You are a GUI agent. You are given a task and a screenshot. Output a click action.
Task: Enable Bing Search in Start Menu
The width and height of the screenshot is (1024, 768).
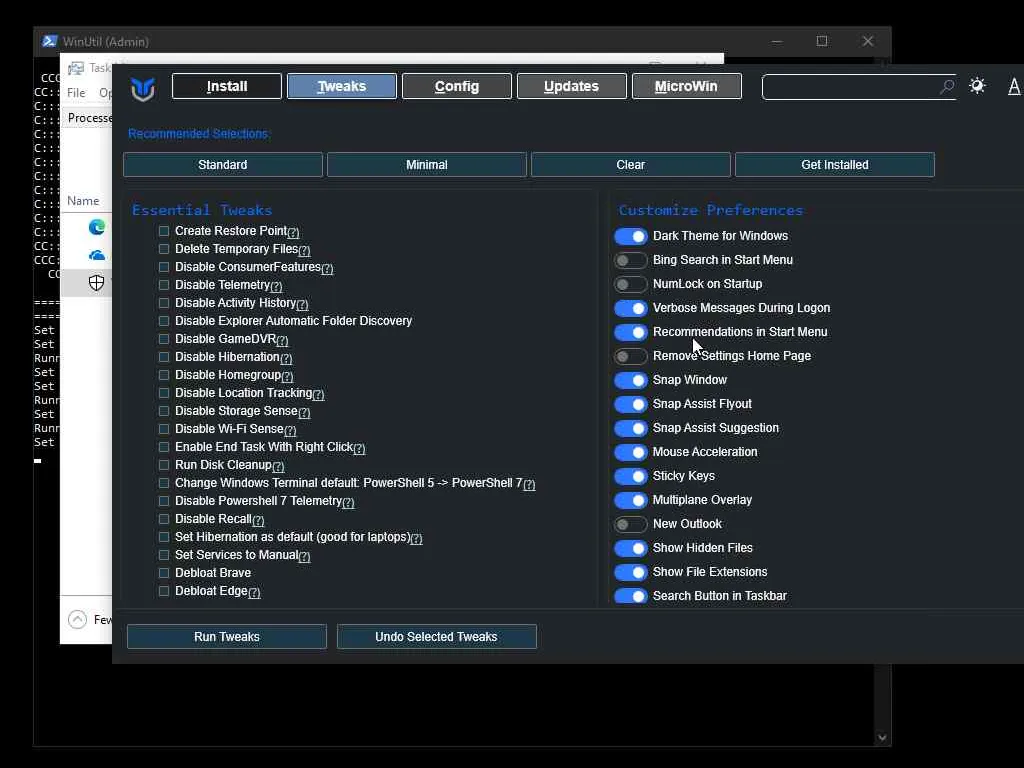[631, 261]
